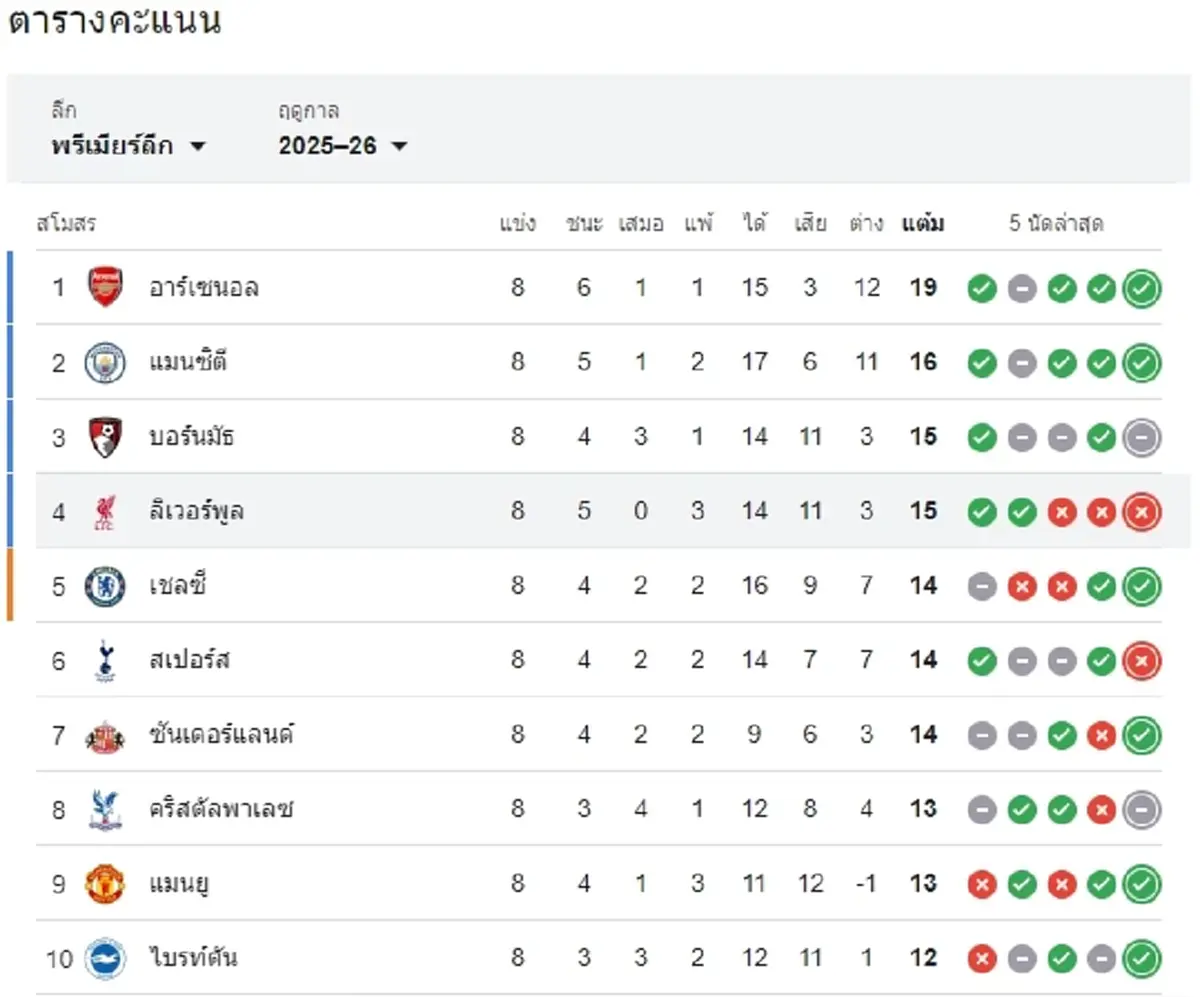Click Sunderland club crest

(105, 735)
